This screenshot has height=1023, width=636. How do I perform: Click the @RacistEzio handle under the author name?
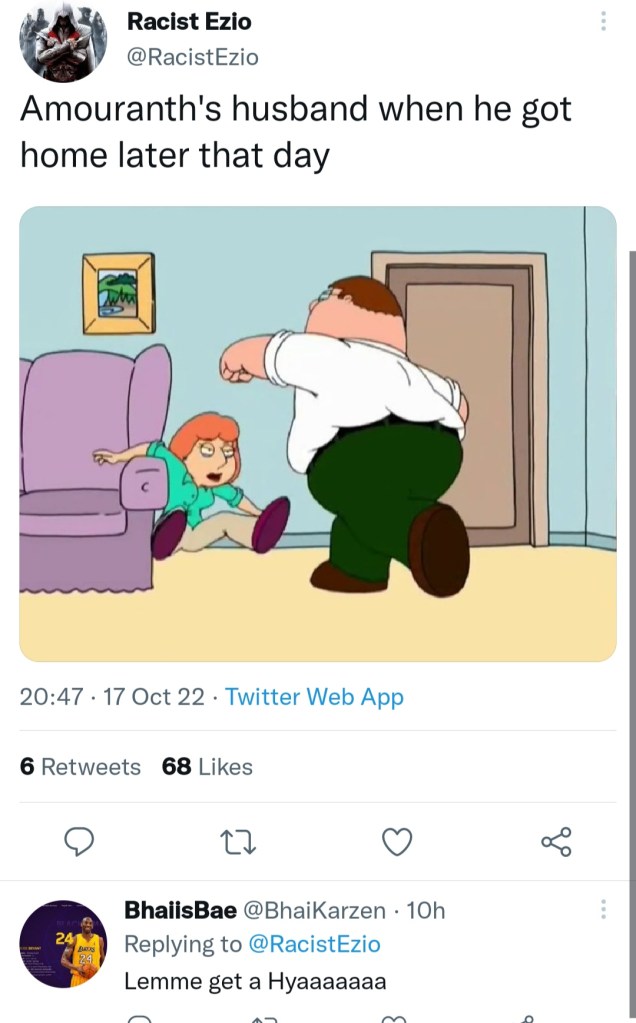pos(193,57)
